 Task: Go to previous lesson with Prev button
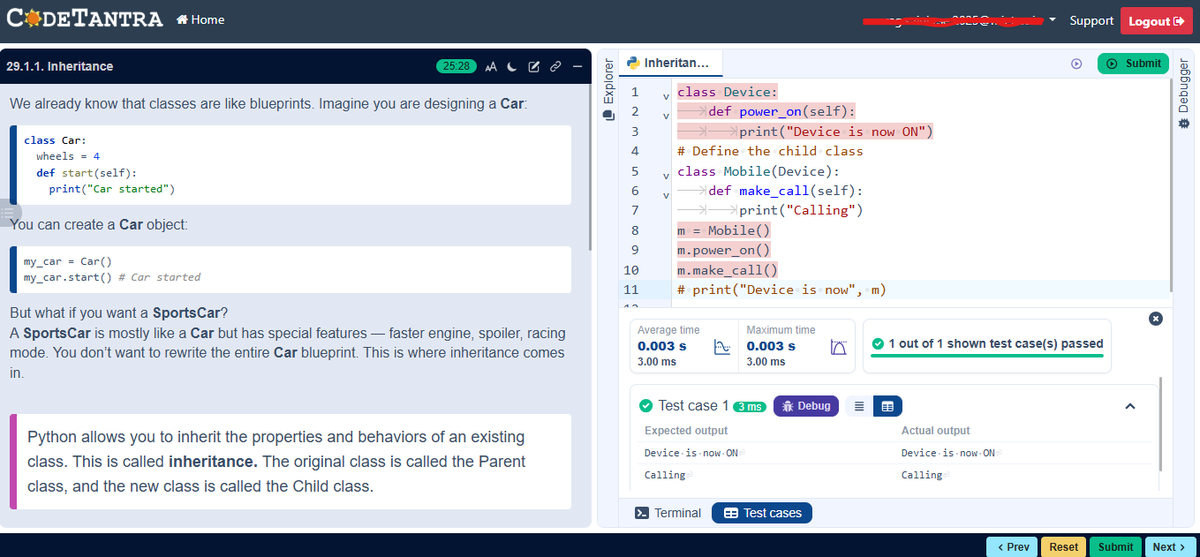click(x=1013, y=546)
